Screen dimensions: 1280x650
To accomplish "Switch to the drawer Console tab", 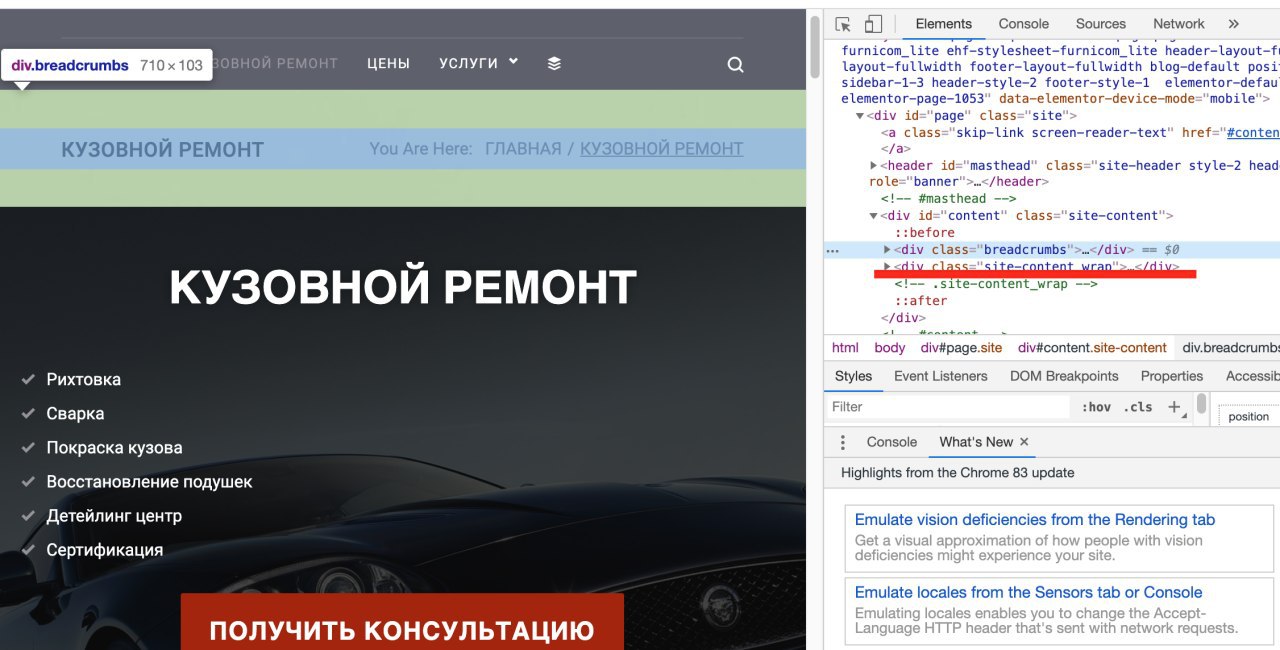I will [892, 442].
